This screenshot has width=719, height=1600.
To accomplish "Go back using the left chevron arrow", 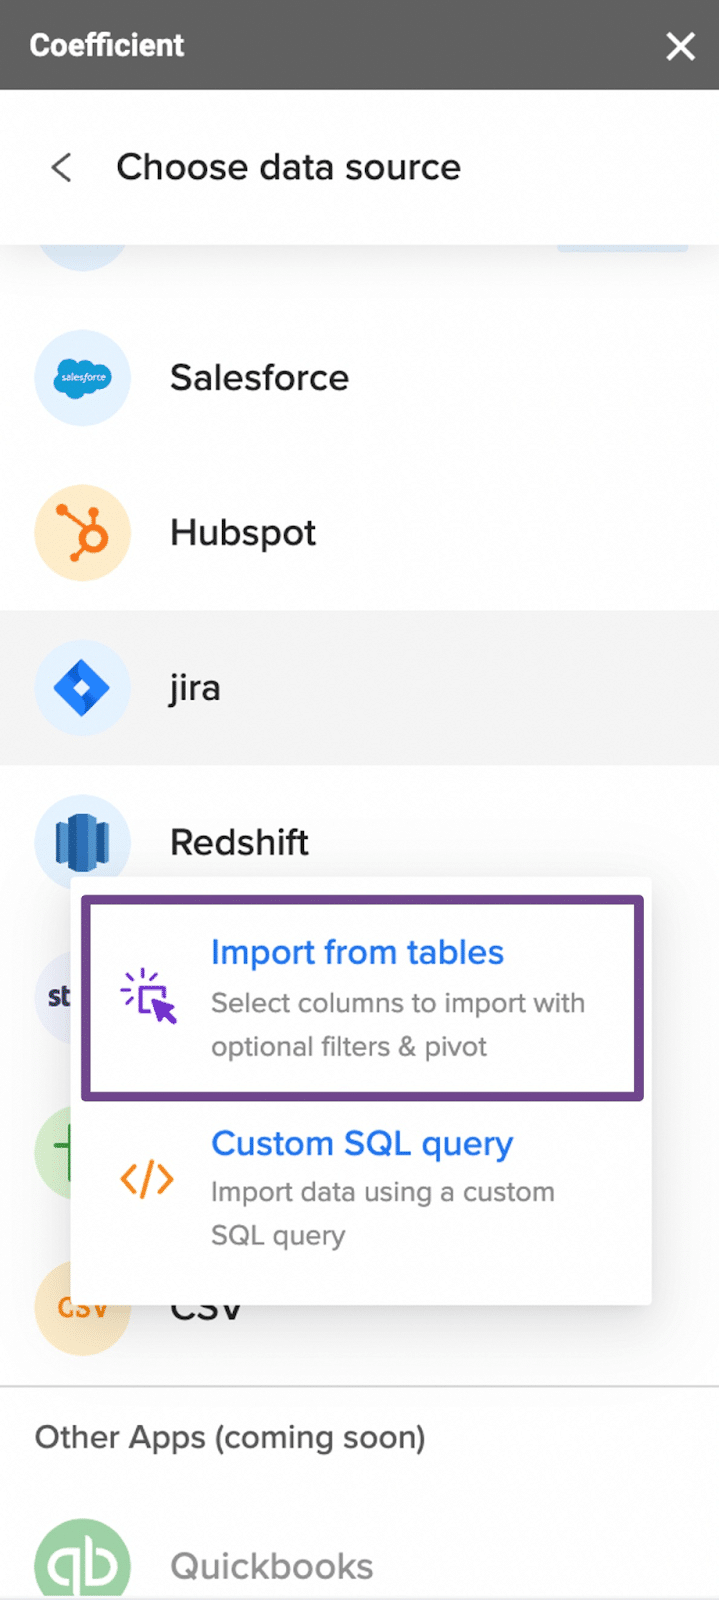I will click(x=61, y=167).
